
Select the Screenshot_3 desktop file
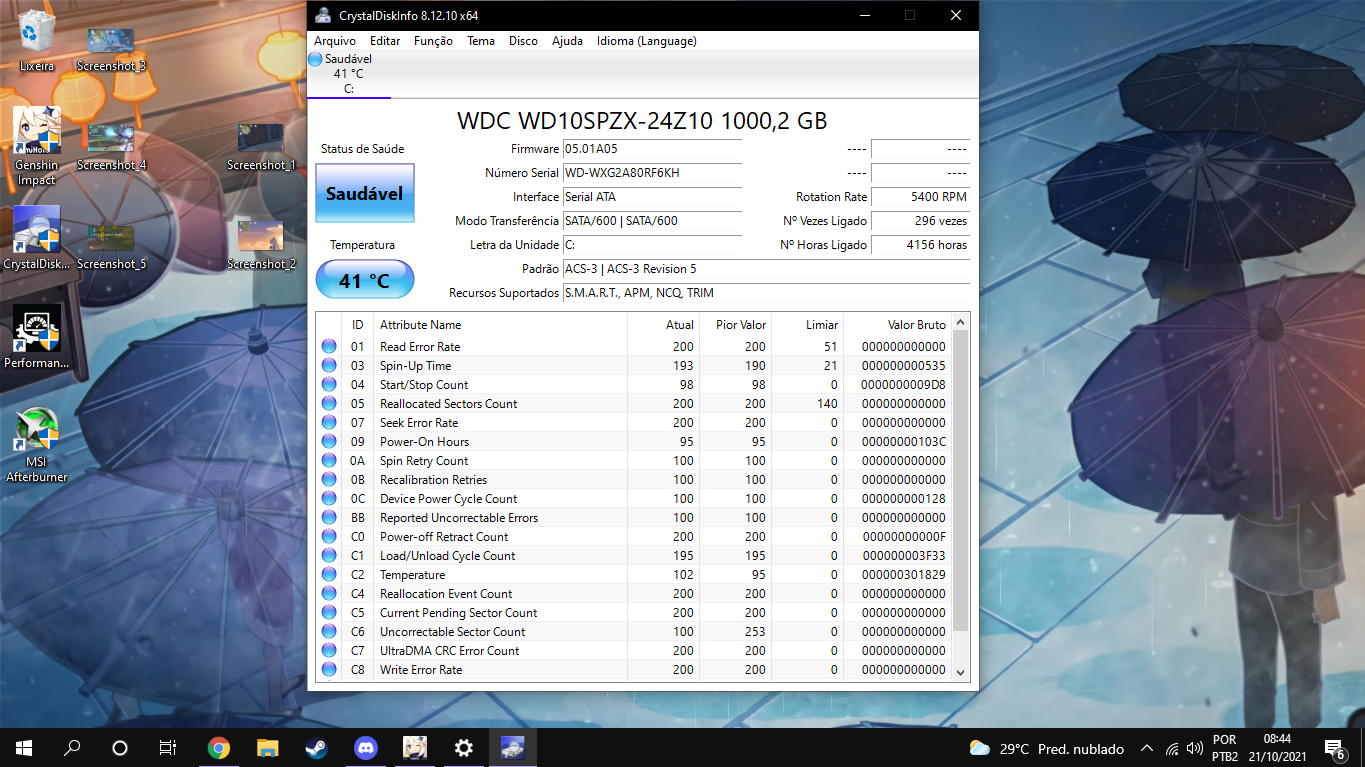[x=111, y=50]
